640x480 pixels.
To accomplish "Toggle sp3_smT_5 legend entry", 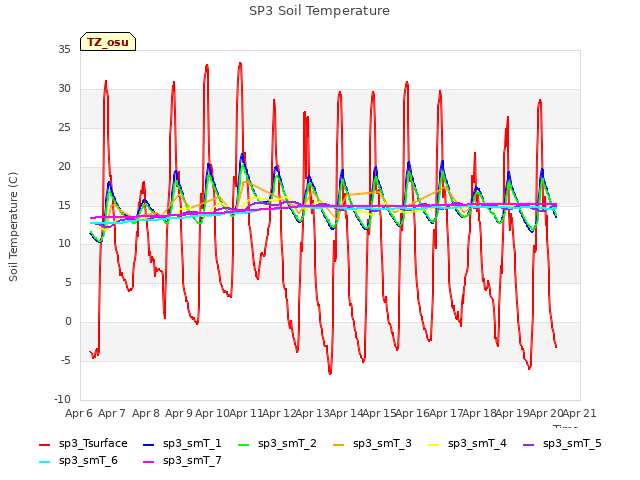I will pos(562,444).
